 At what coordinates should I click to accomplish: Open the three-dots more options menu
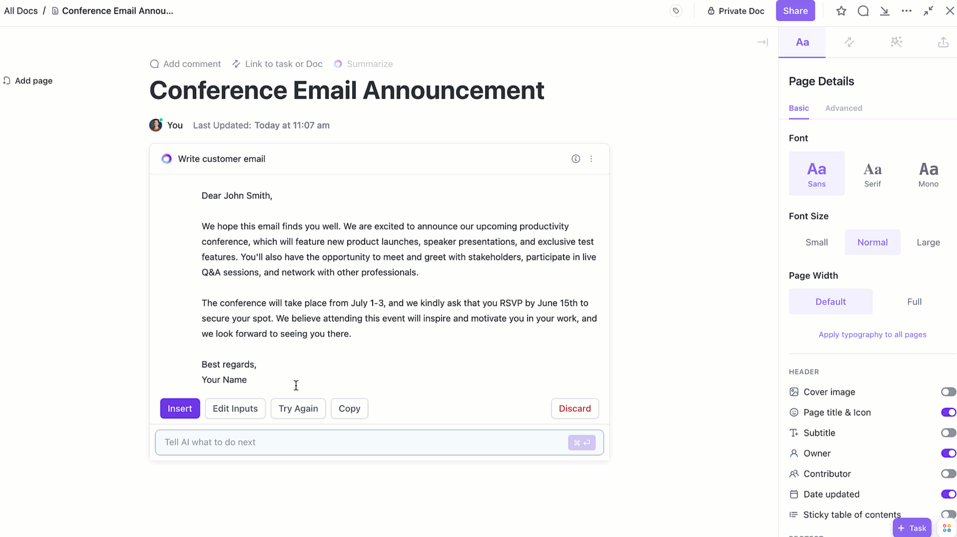(906, 11)
